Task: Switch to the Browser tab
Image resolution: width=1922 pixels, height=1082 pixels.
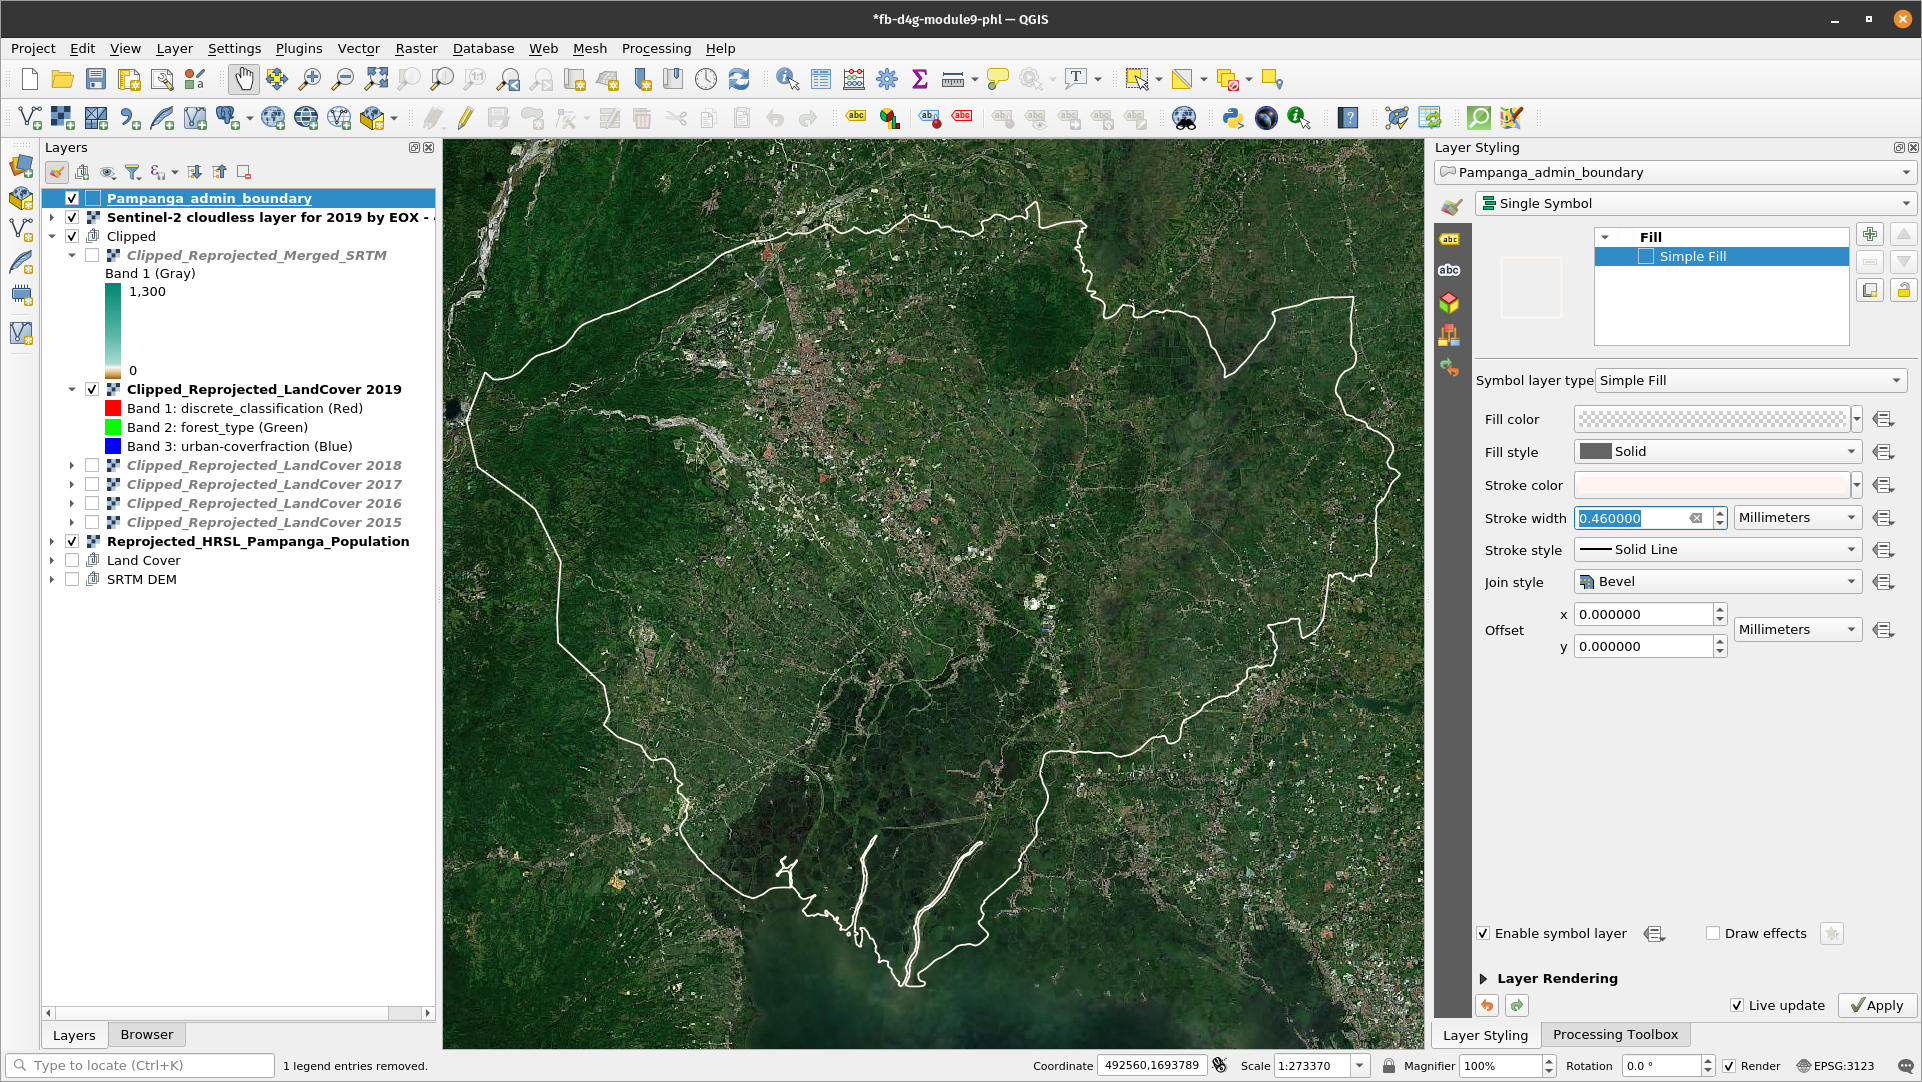Action: (x=145, y=1033)
